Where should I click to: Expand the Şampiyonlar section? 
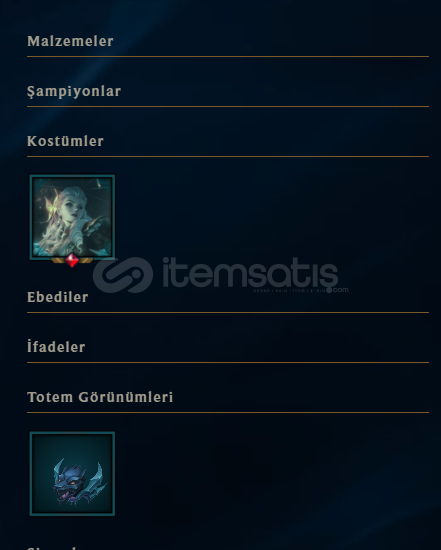coord(74,92)
